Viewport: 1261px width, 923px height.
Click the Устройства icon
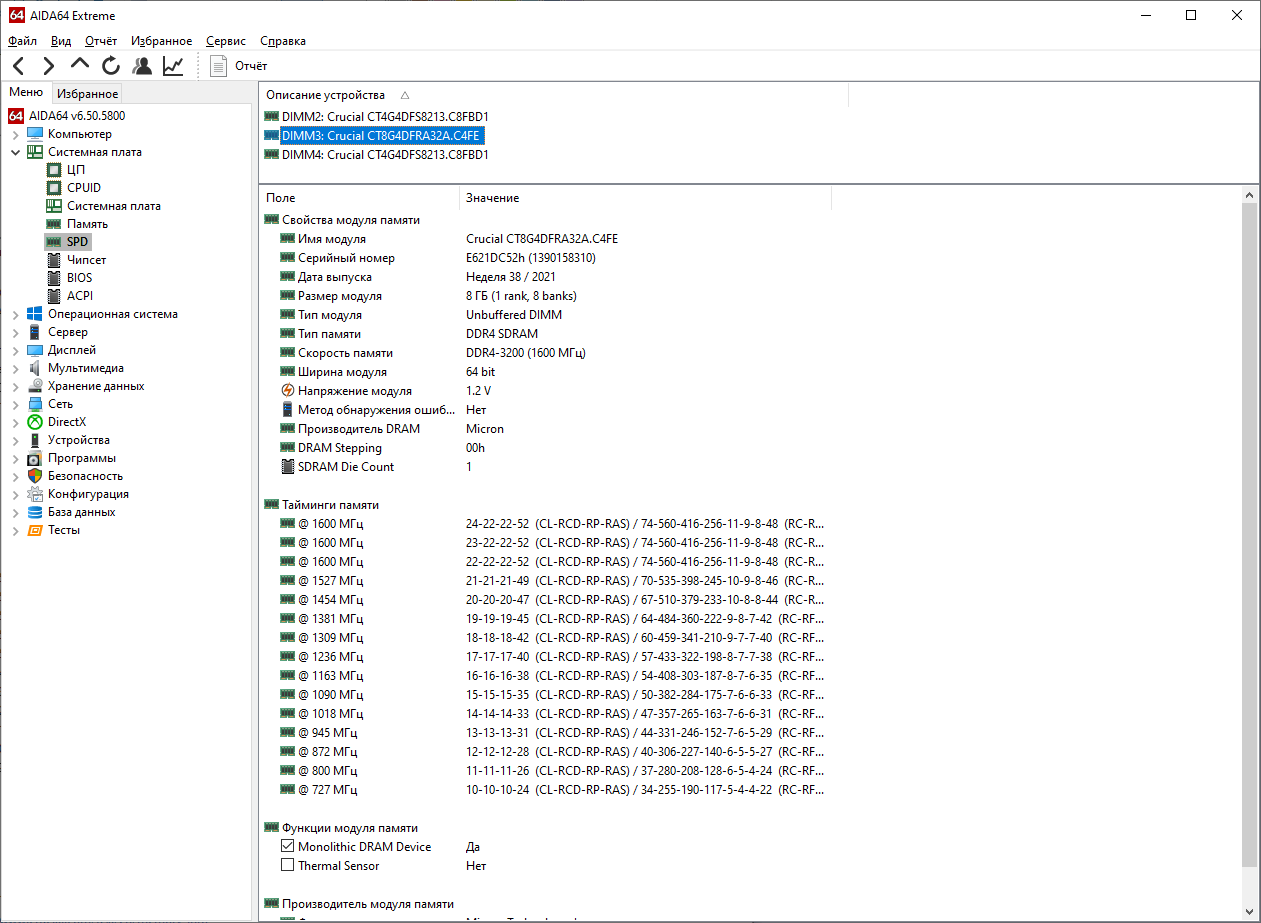(35, 440)
